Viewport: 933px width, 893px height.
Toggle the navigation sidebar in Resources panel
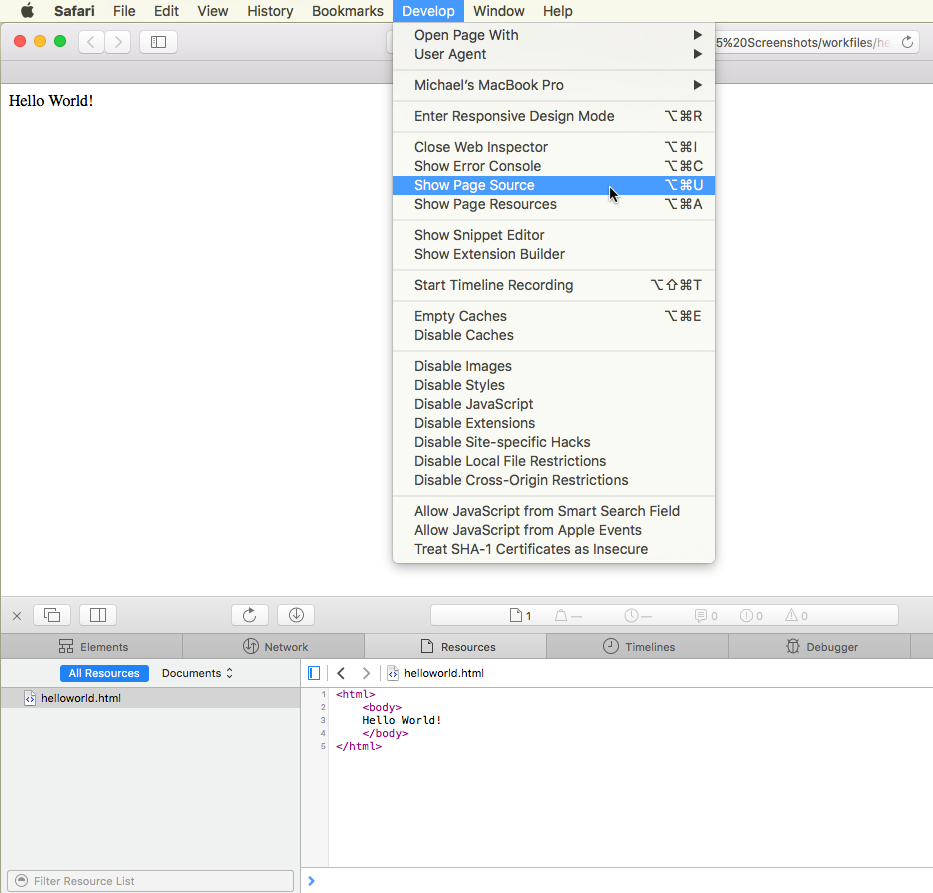pyautogui.click(x=314, y=673)
